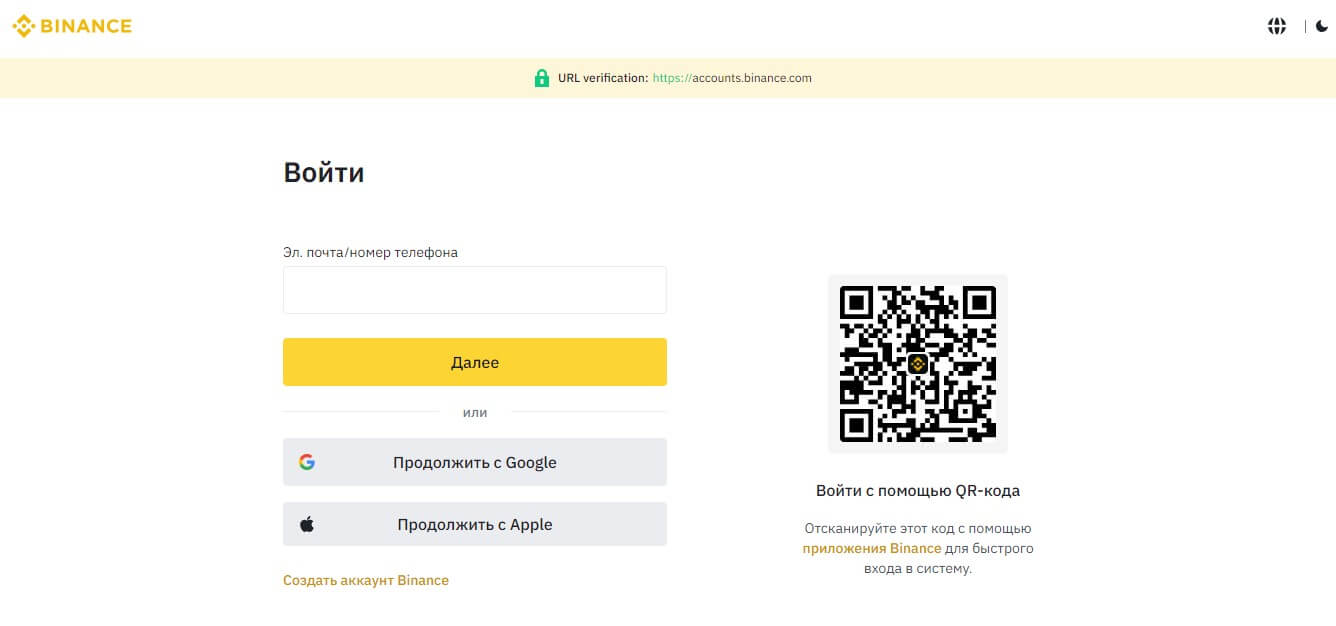Click the Binance logo inside the QR code

coord(917,364)
